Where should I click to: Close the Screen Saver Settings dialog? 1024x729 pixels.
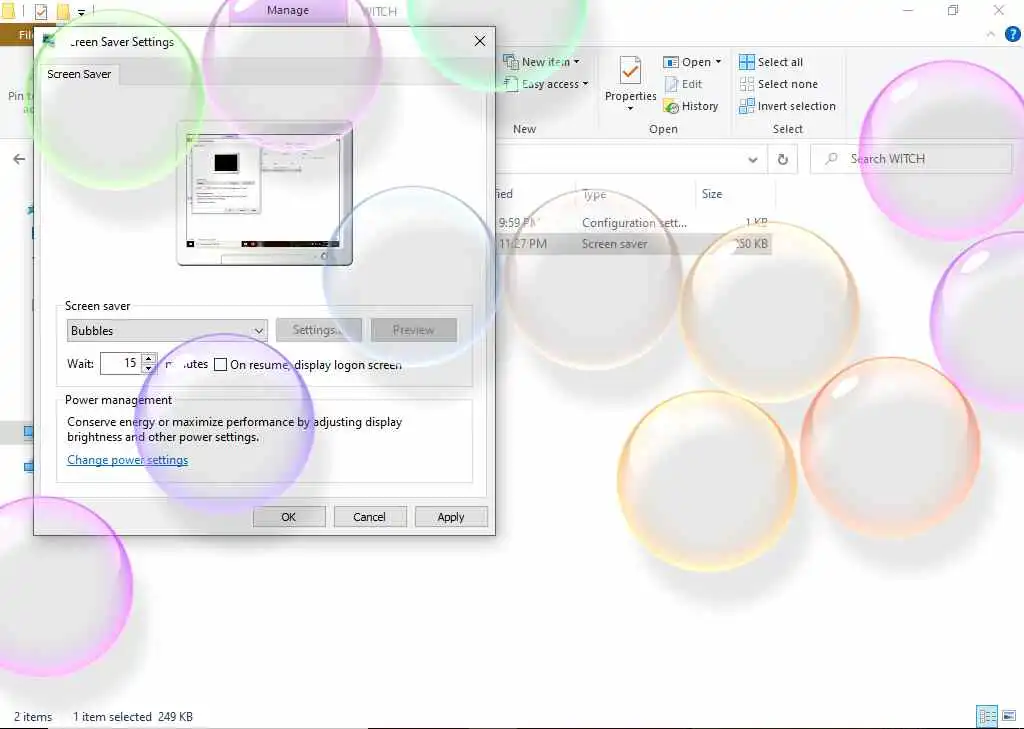480,41
